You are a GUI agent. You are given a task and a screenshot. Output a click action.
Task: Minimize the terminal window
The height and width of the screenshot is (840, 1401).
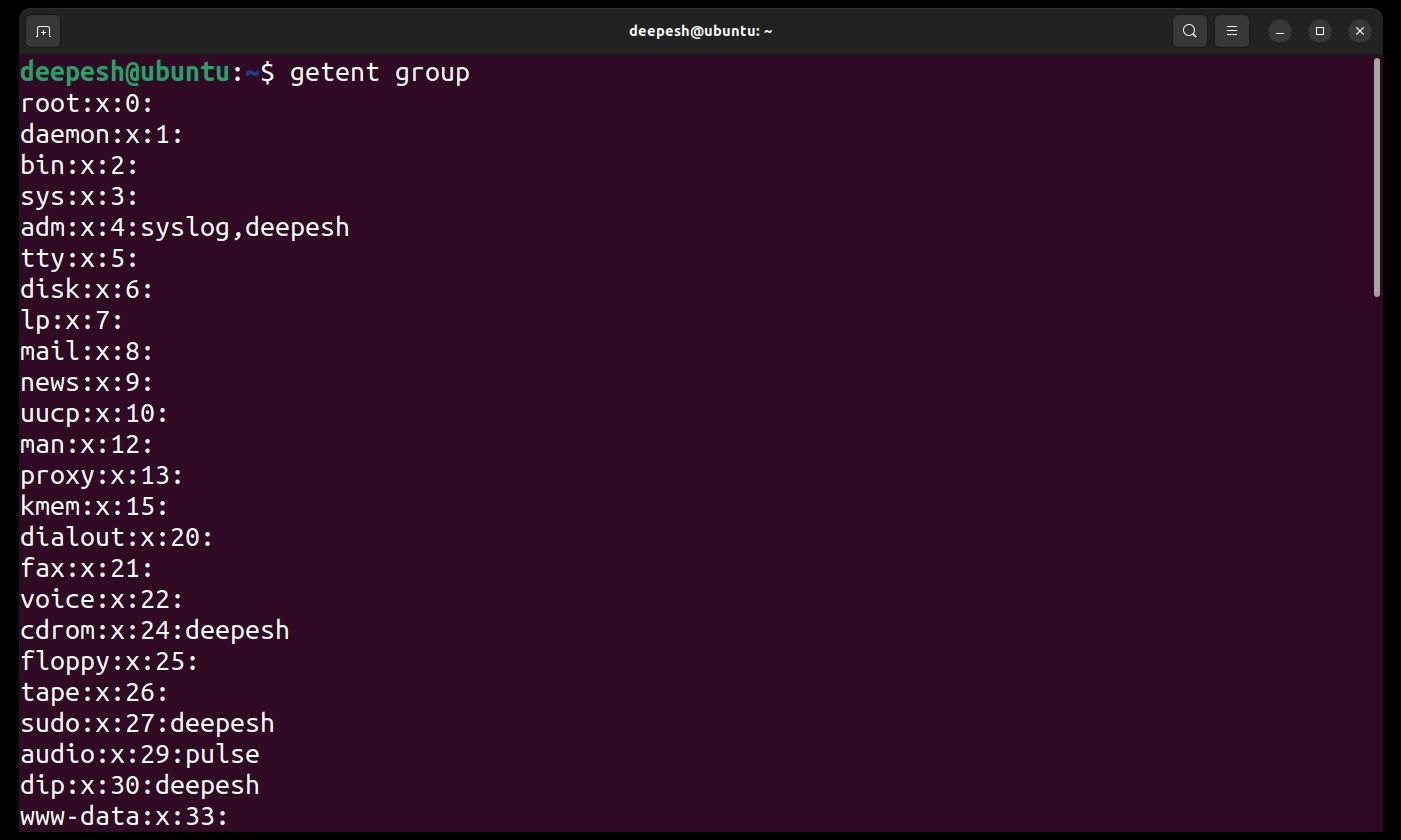(1281, 31)
